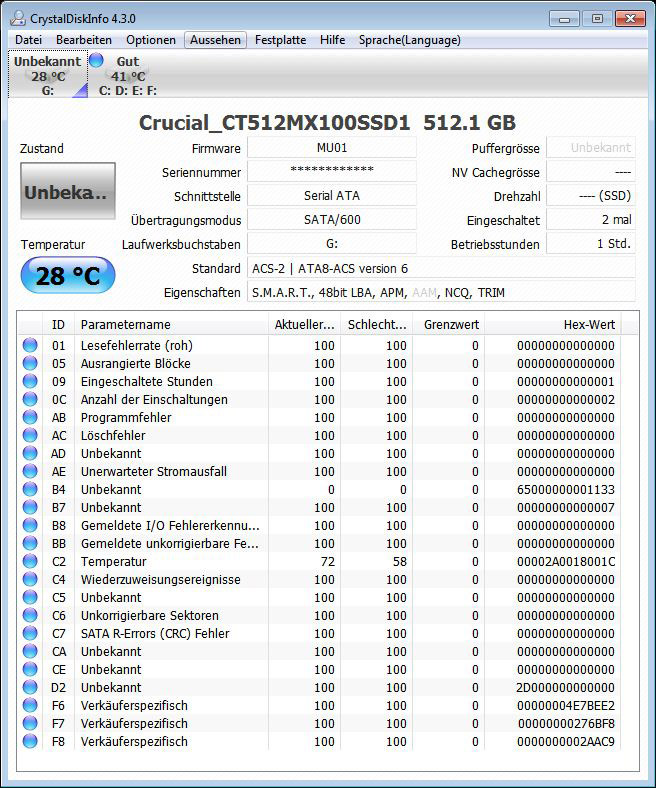
Task: Click the Eingeschaltet value 2 mal
Action: click(x=591, y=220)
